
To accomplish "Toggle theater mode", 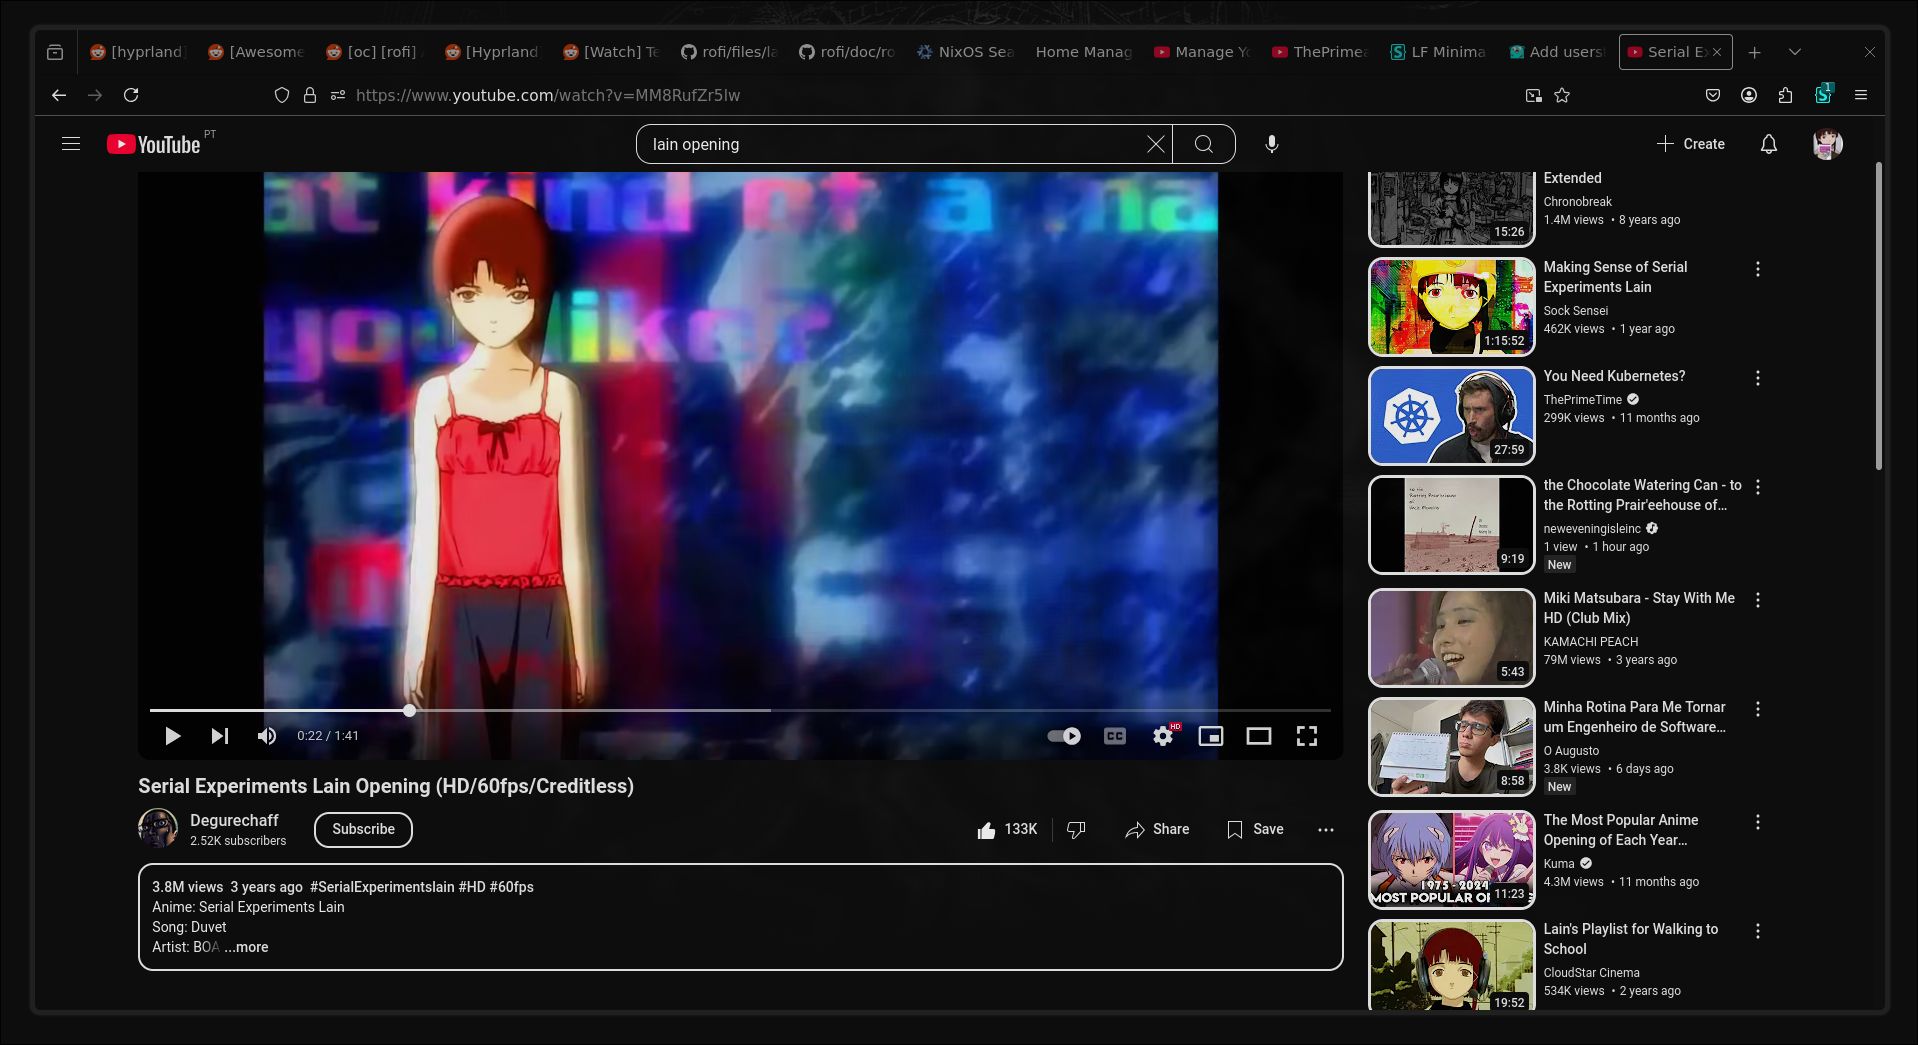I will coord(1259,736).
